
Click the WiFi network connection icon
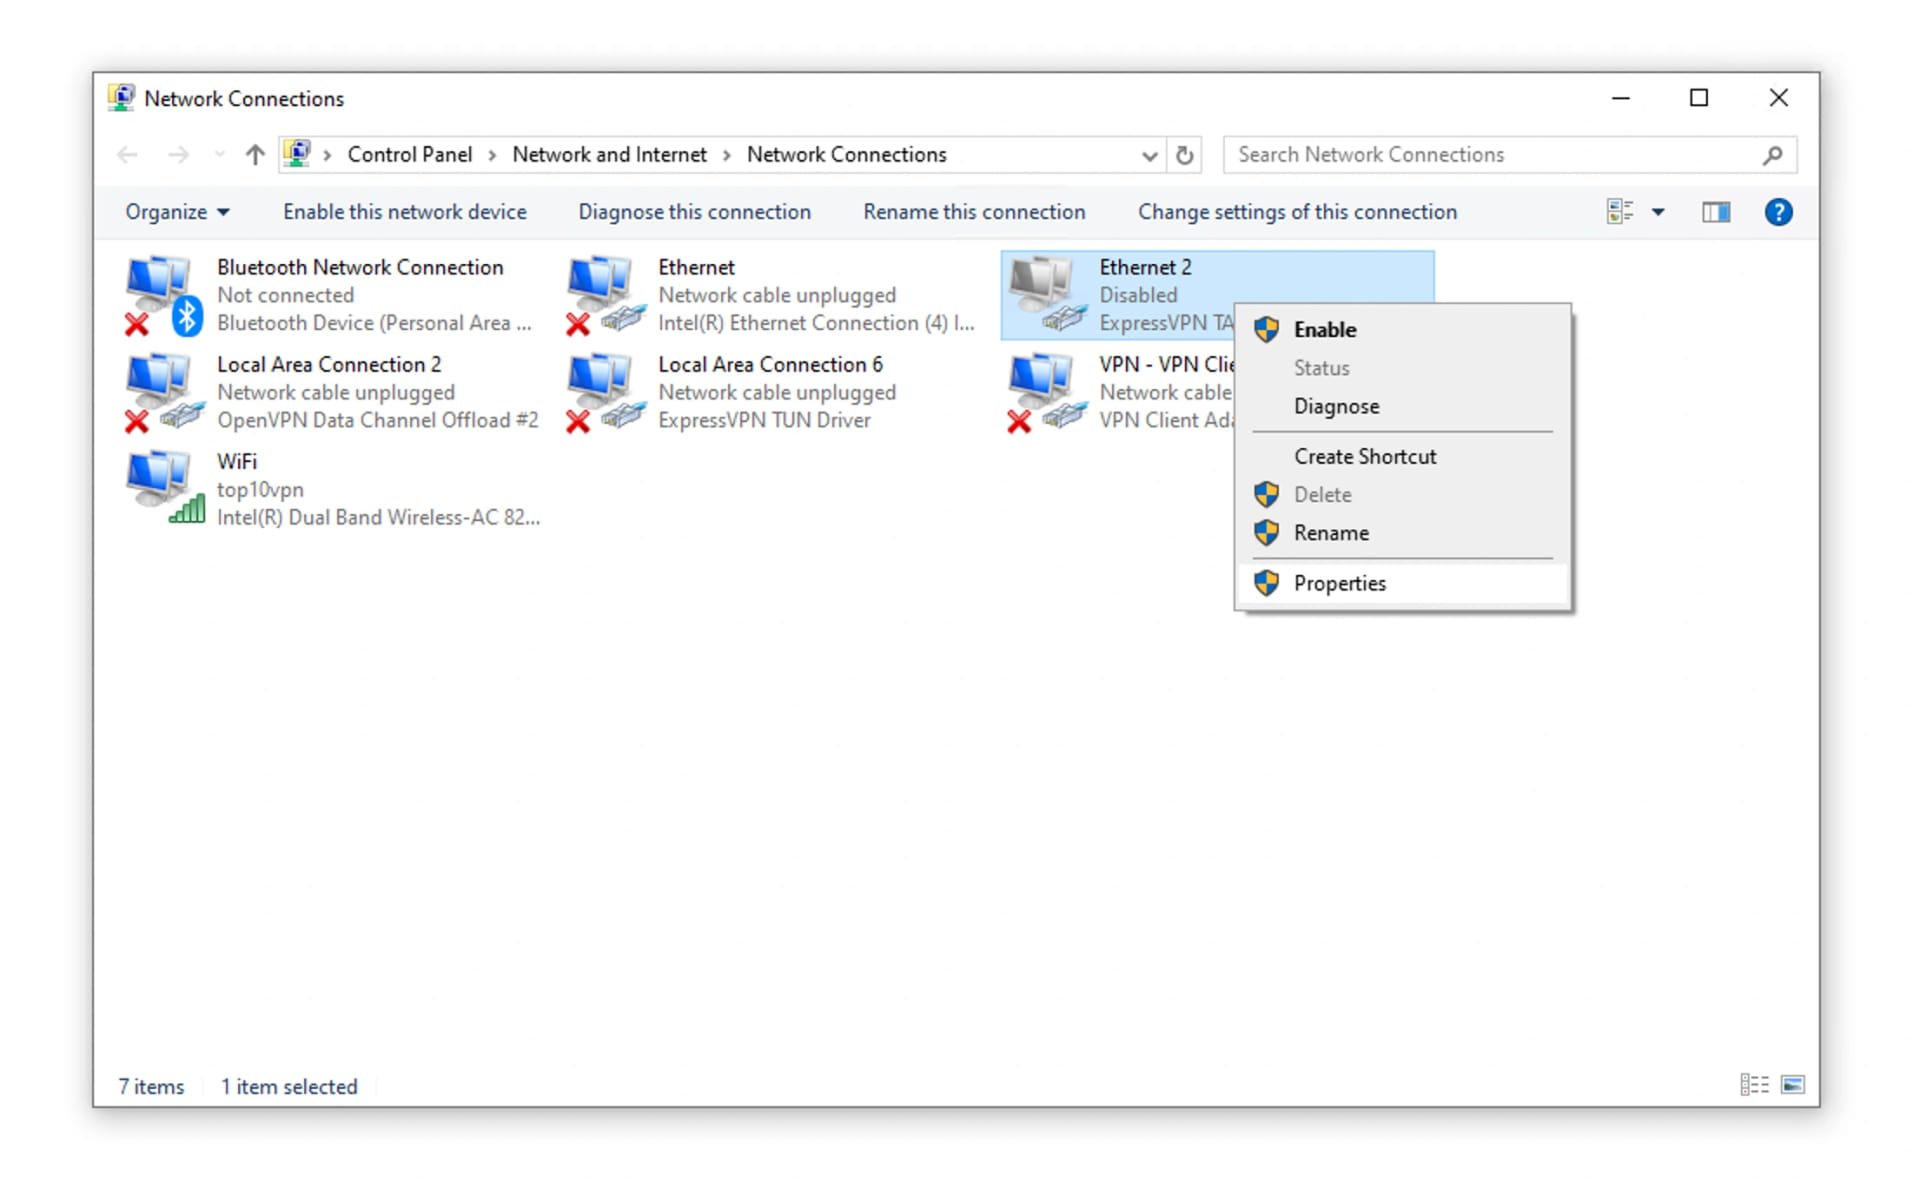[x=158, y=488]
